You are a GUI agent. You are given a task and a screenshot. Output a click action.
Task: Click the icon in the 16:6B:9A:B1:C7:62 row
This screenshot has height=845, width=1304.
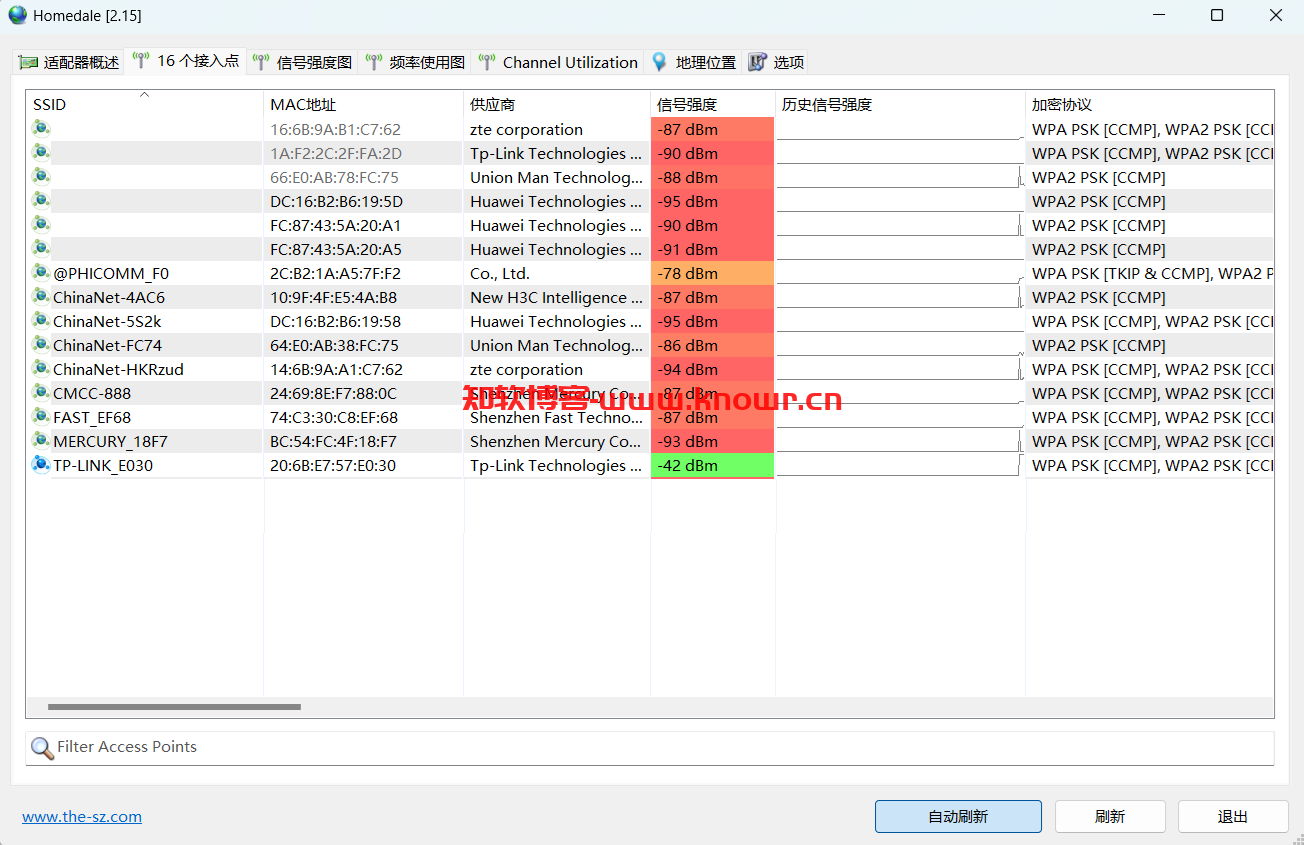point(41,128)
